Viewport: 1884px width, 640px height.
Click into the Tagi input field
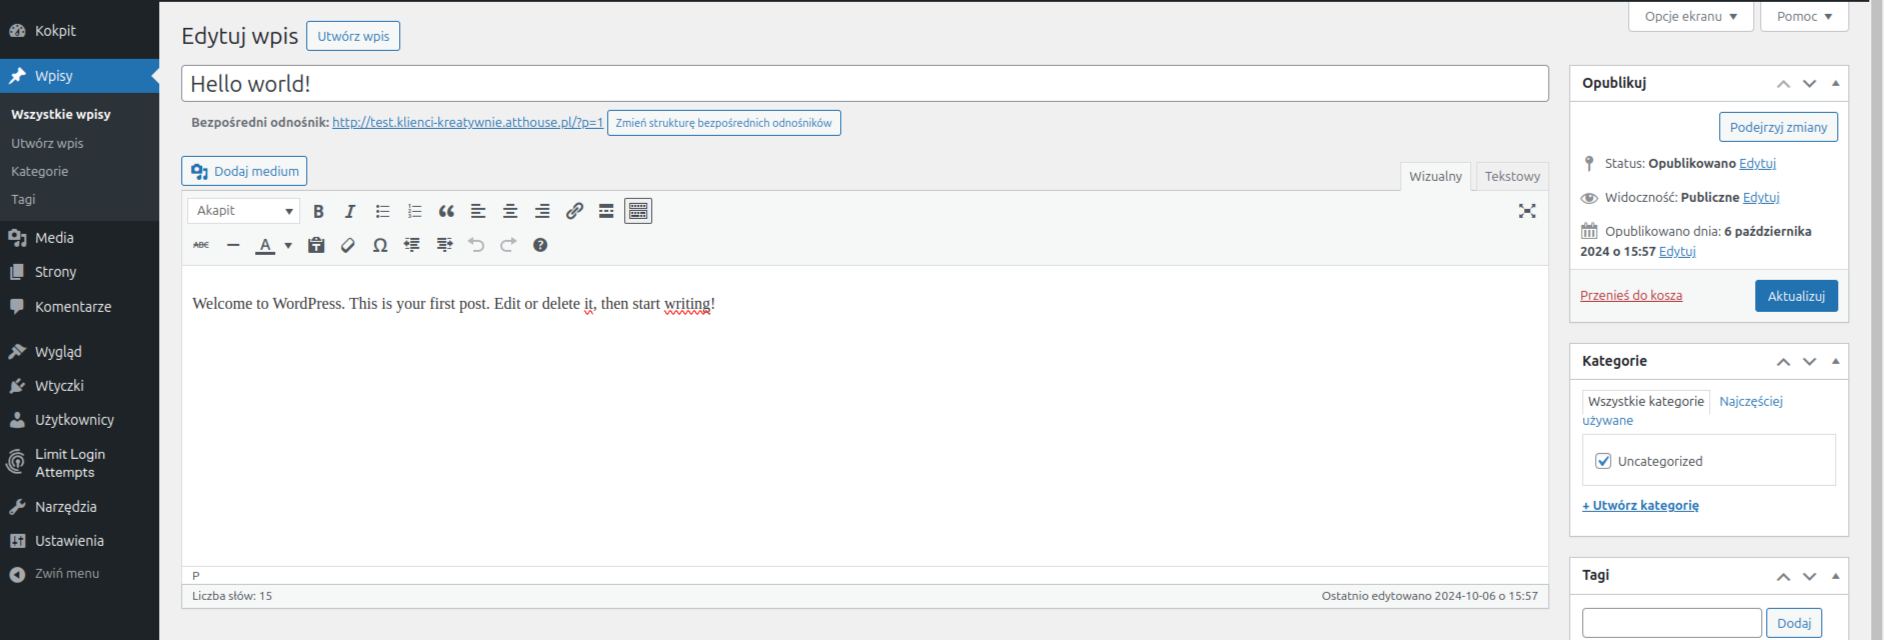click(x=1671, y=623)
